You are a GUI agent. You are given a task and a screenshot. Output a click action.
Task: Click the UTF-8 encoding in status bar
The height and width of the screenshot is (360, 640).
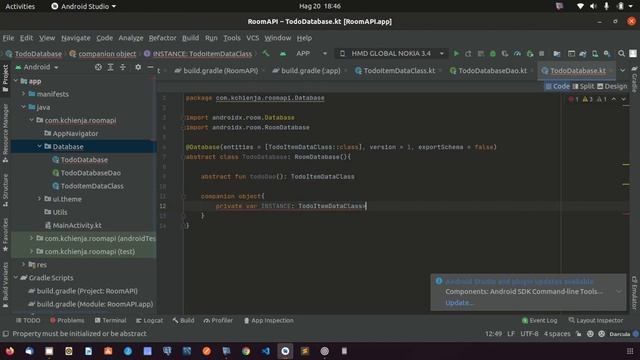point(529,333)
